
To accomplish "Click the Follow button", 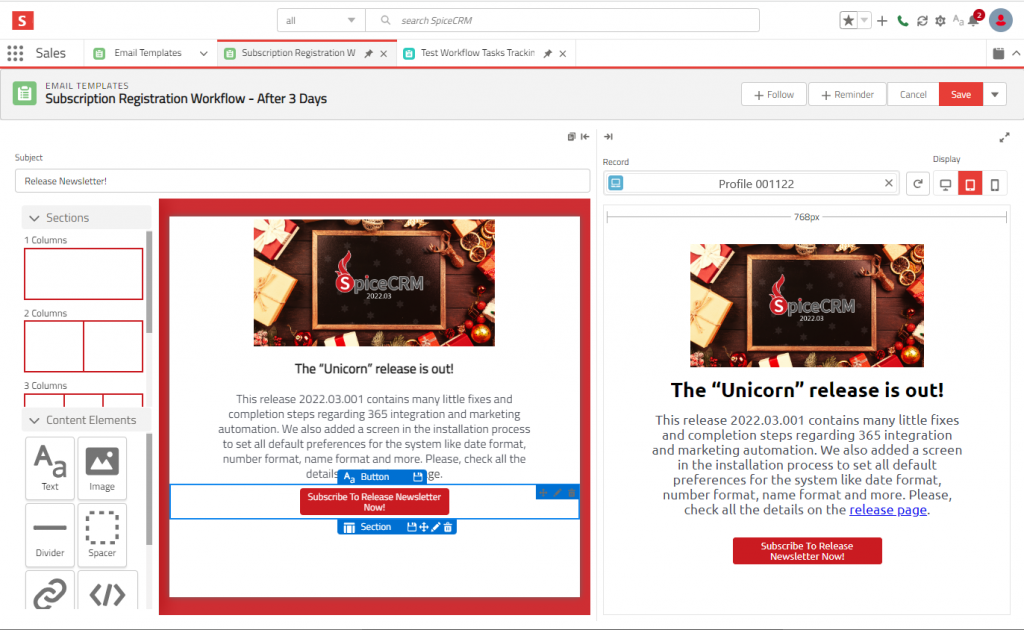I will click(x=774, y=95).
